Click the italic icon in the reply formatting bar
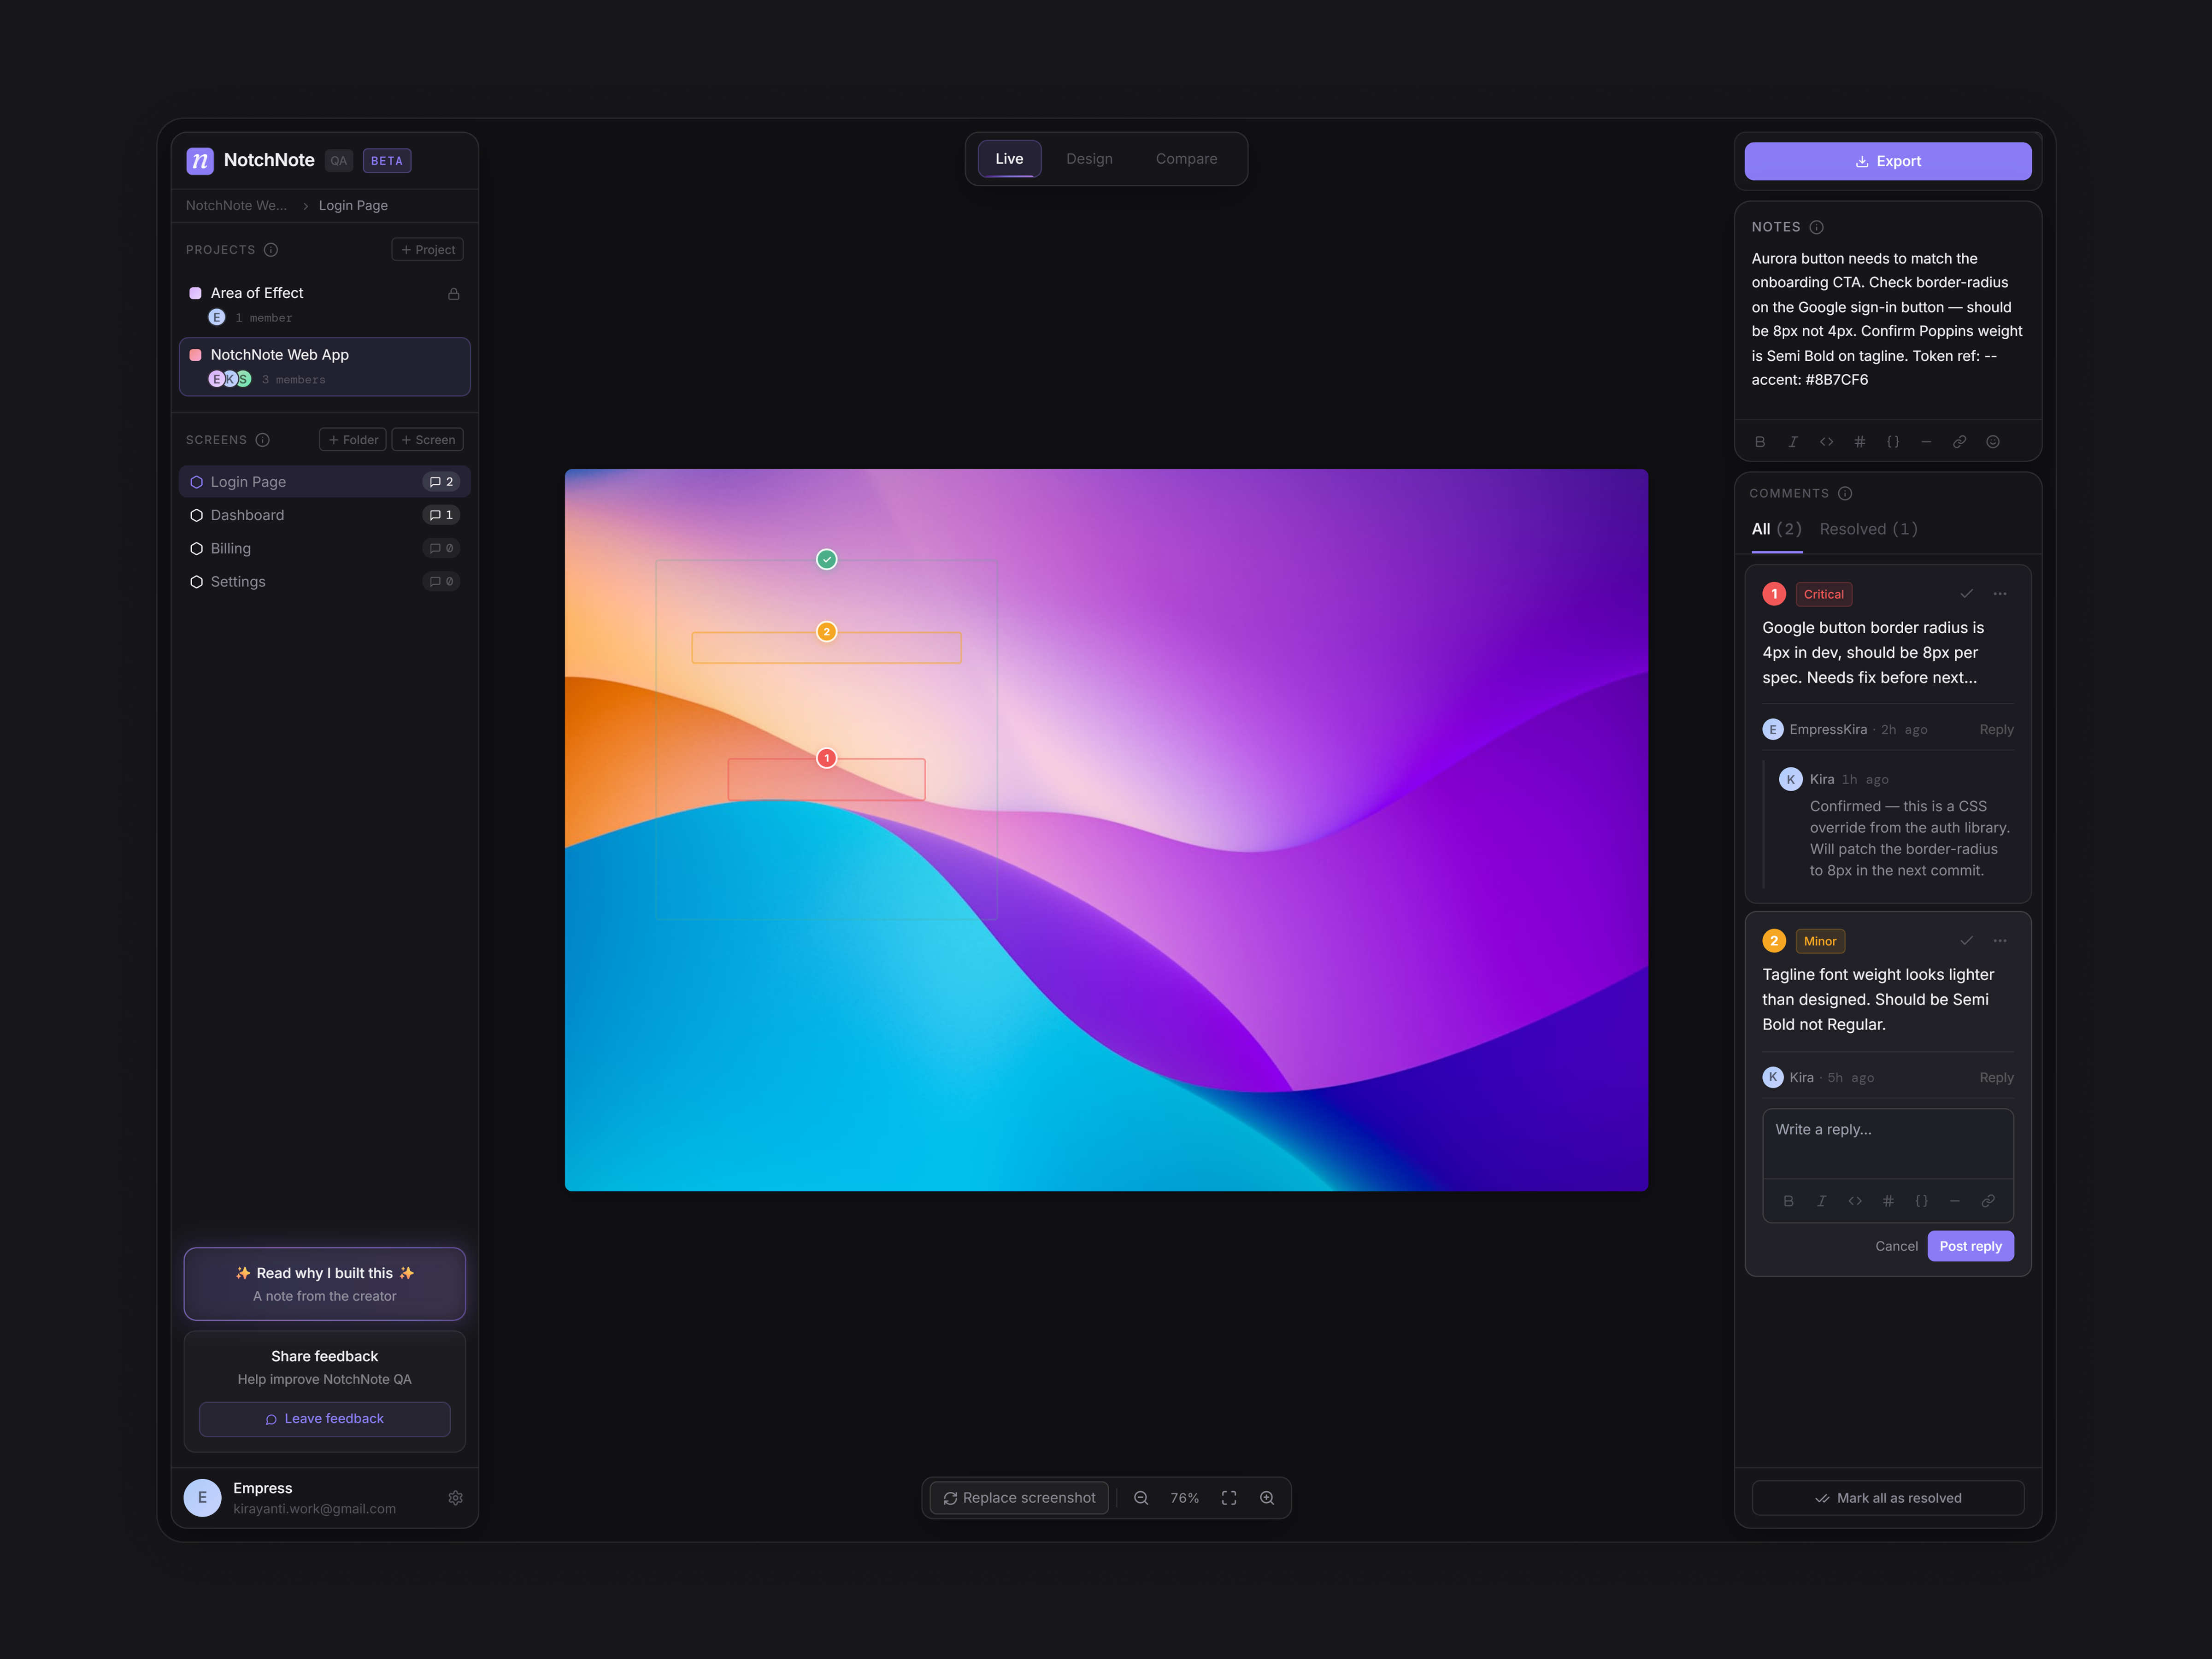 click(1822, 1201)
